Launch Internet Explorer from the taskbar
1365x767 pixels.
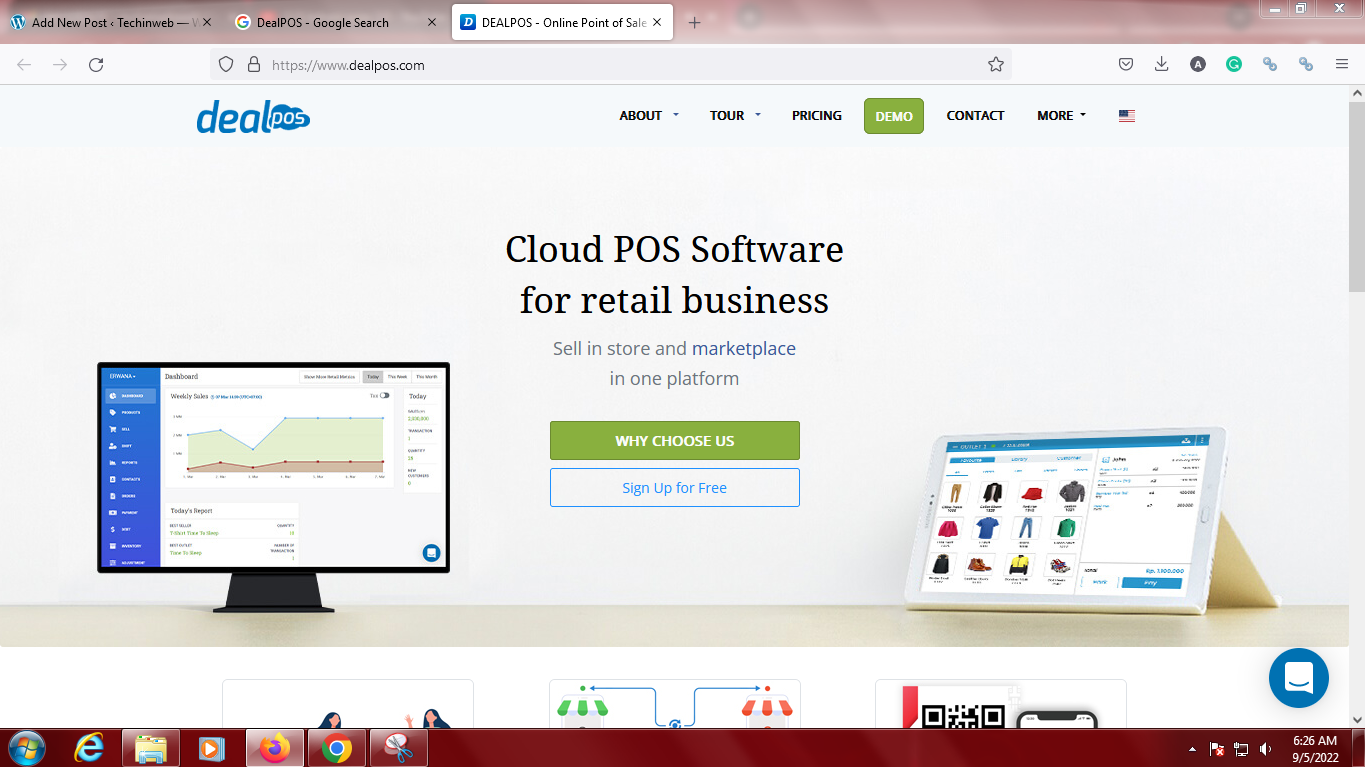tap(90, 748)
